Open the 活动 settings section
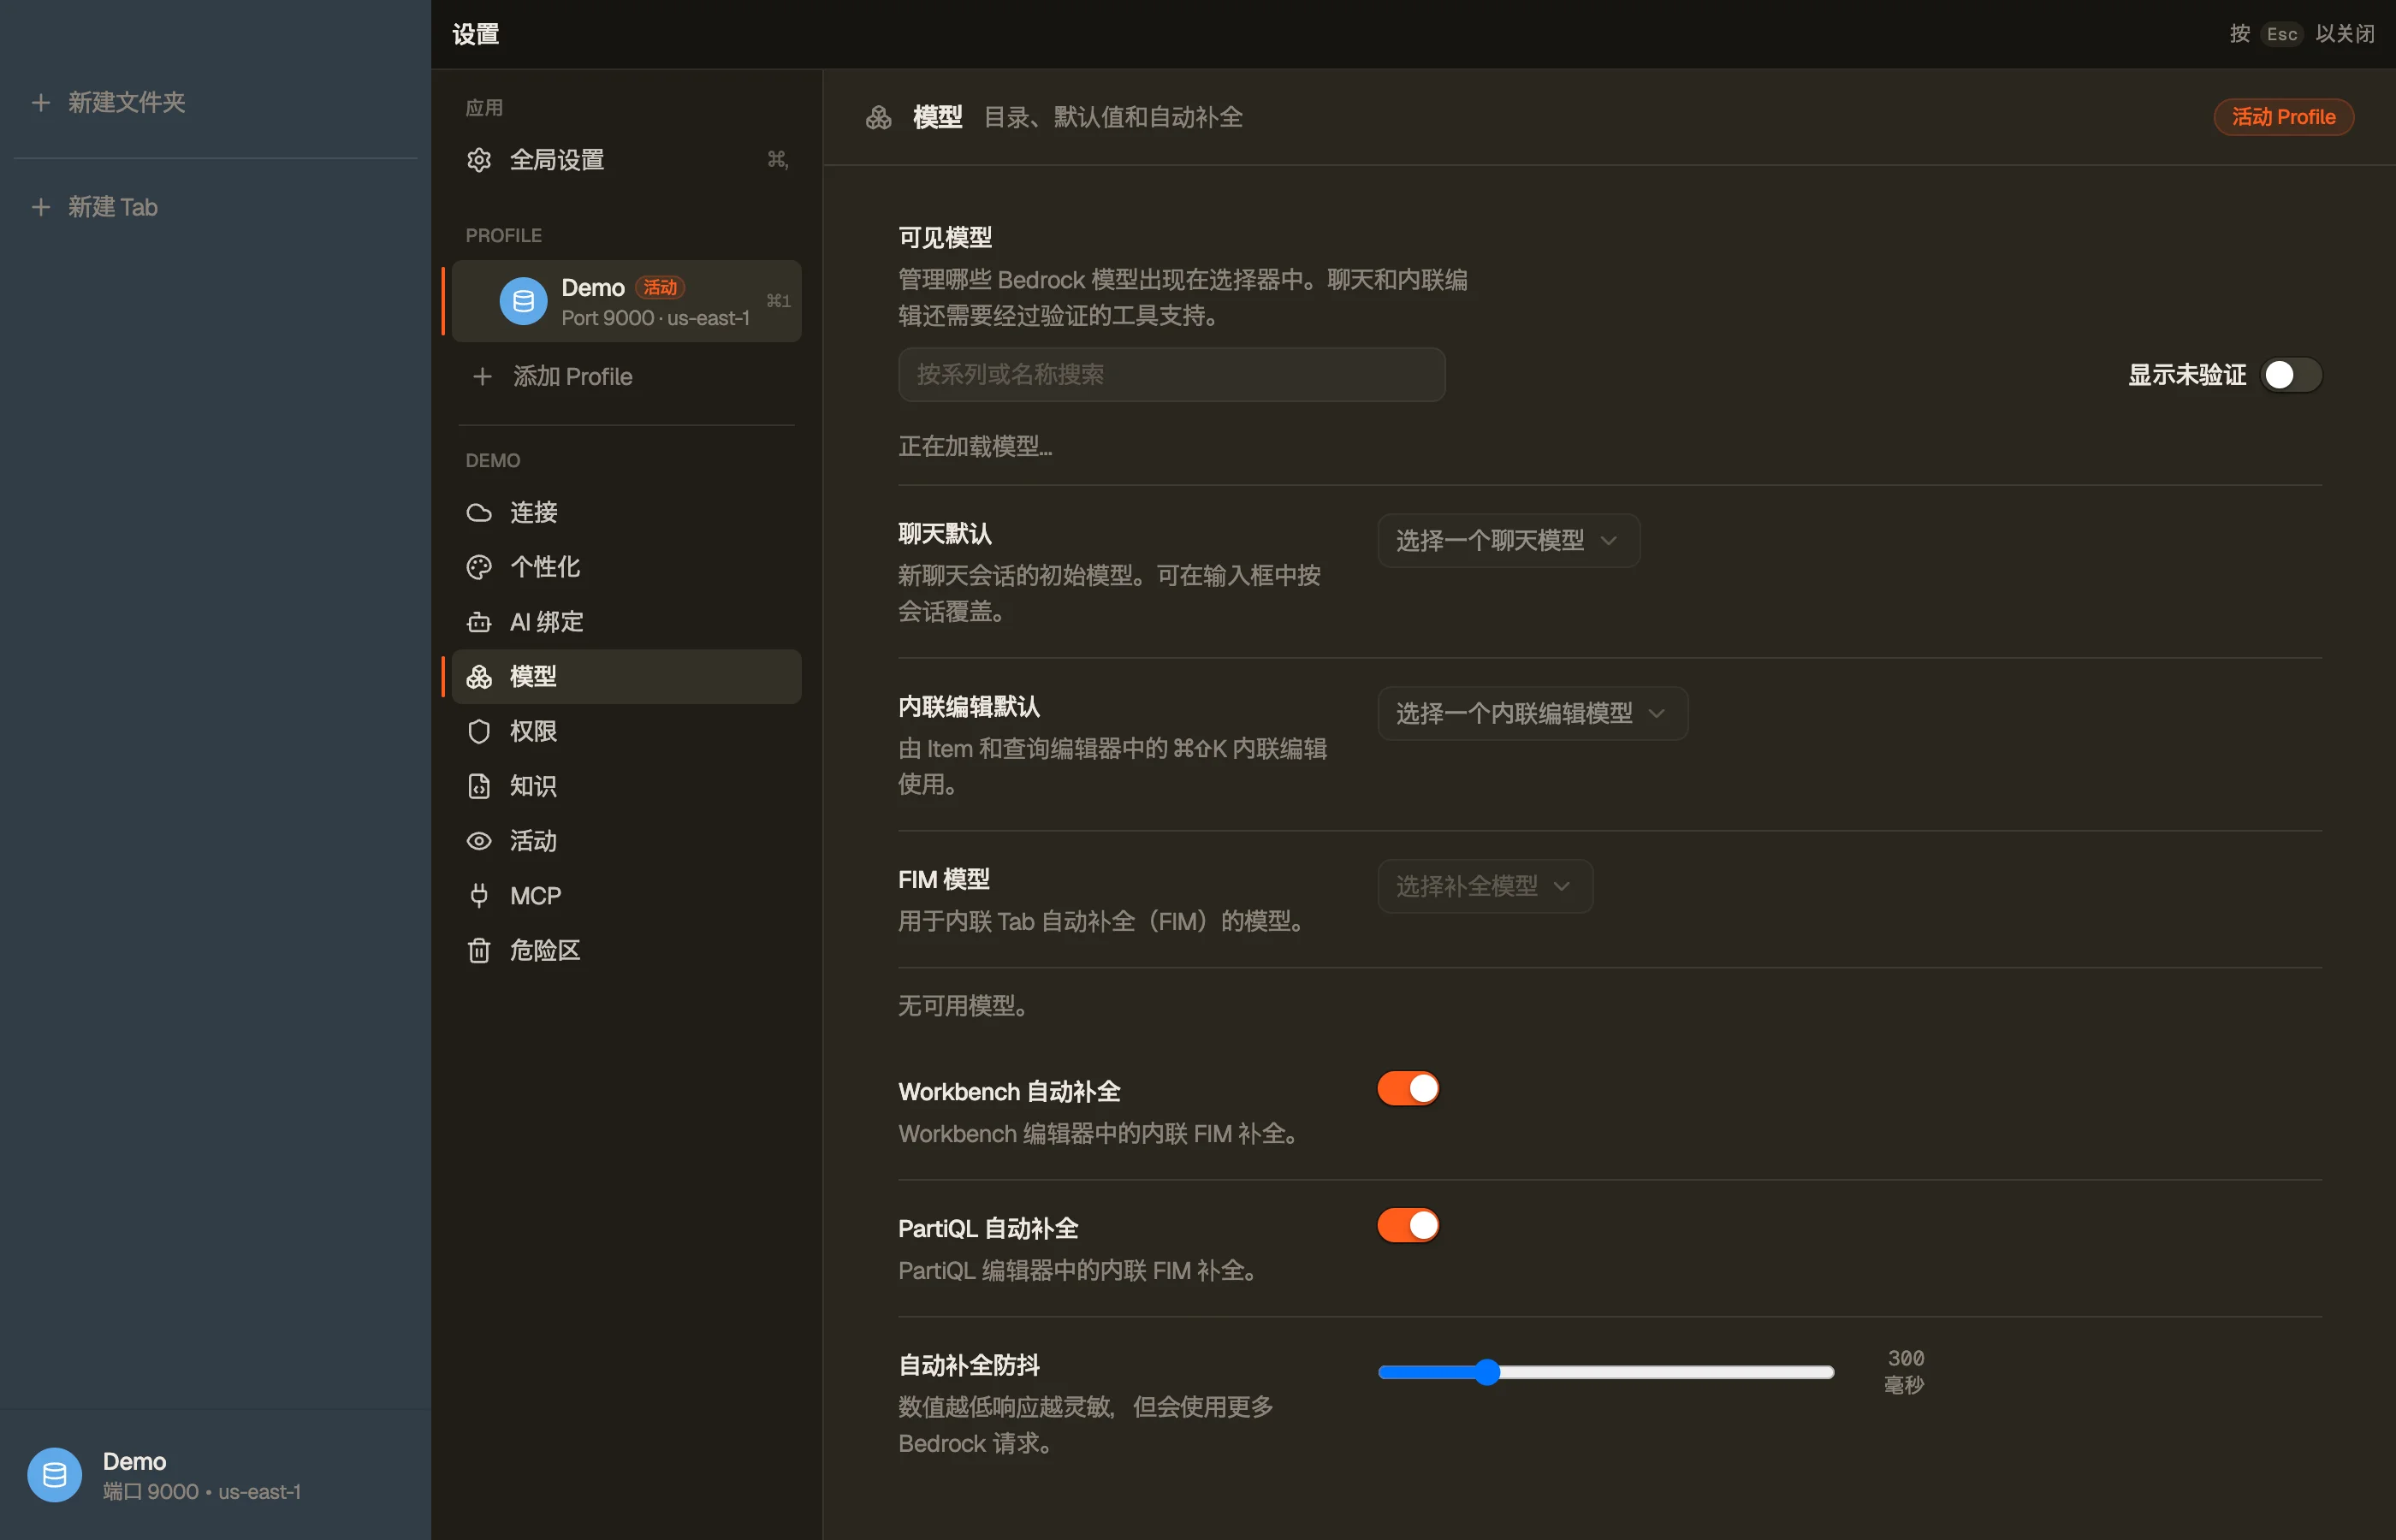 [627, 841]
